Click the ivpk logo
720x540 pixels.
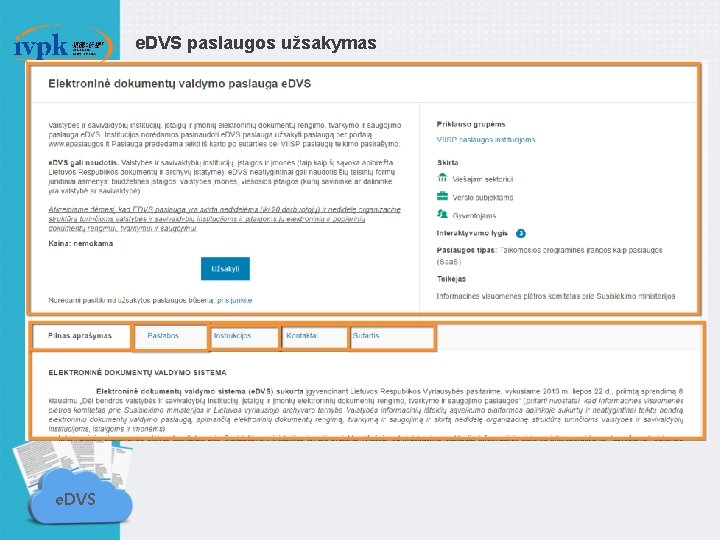[62, 45]
